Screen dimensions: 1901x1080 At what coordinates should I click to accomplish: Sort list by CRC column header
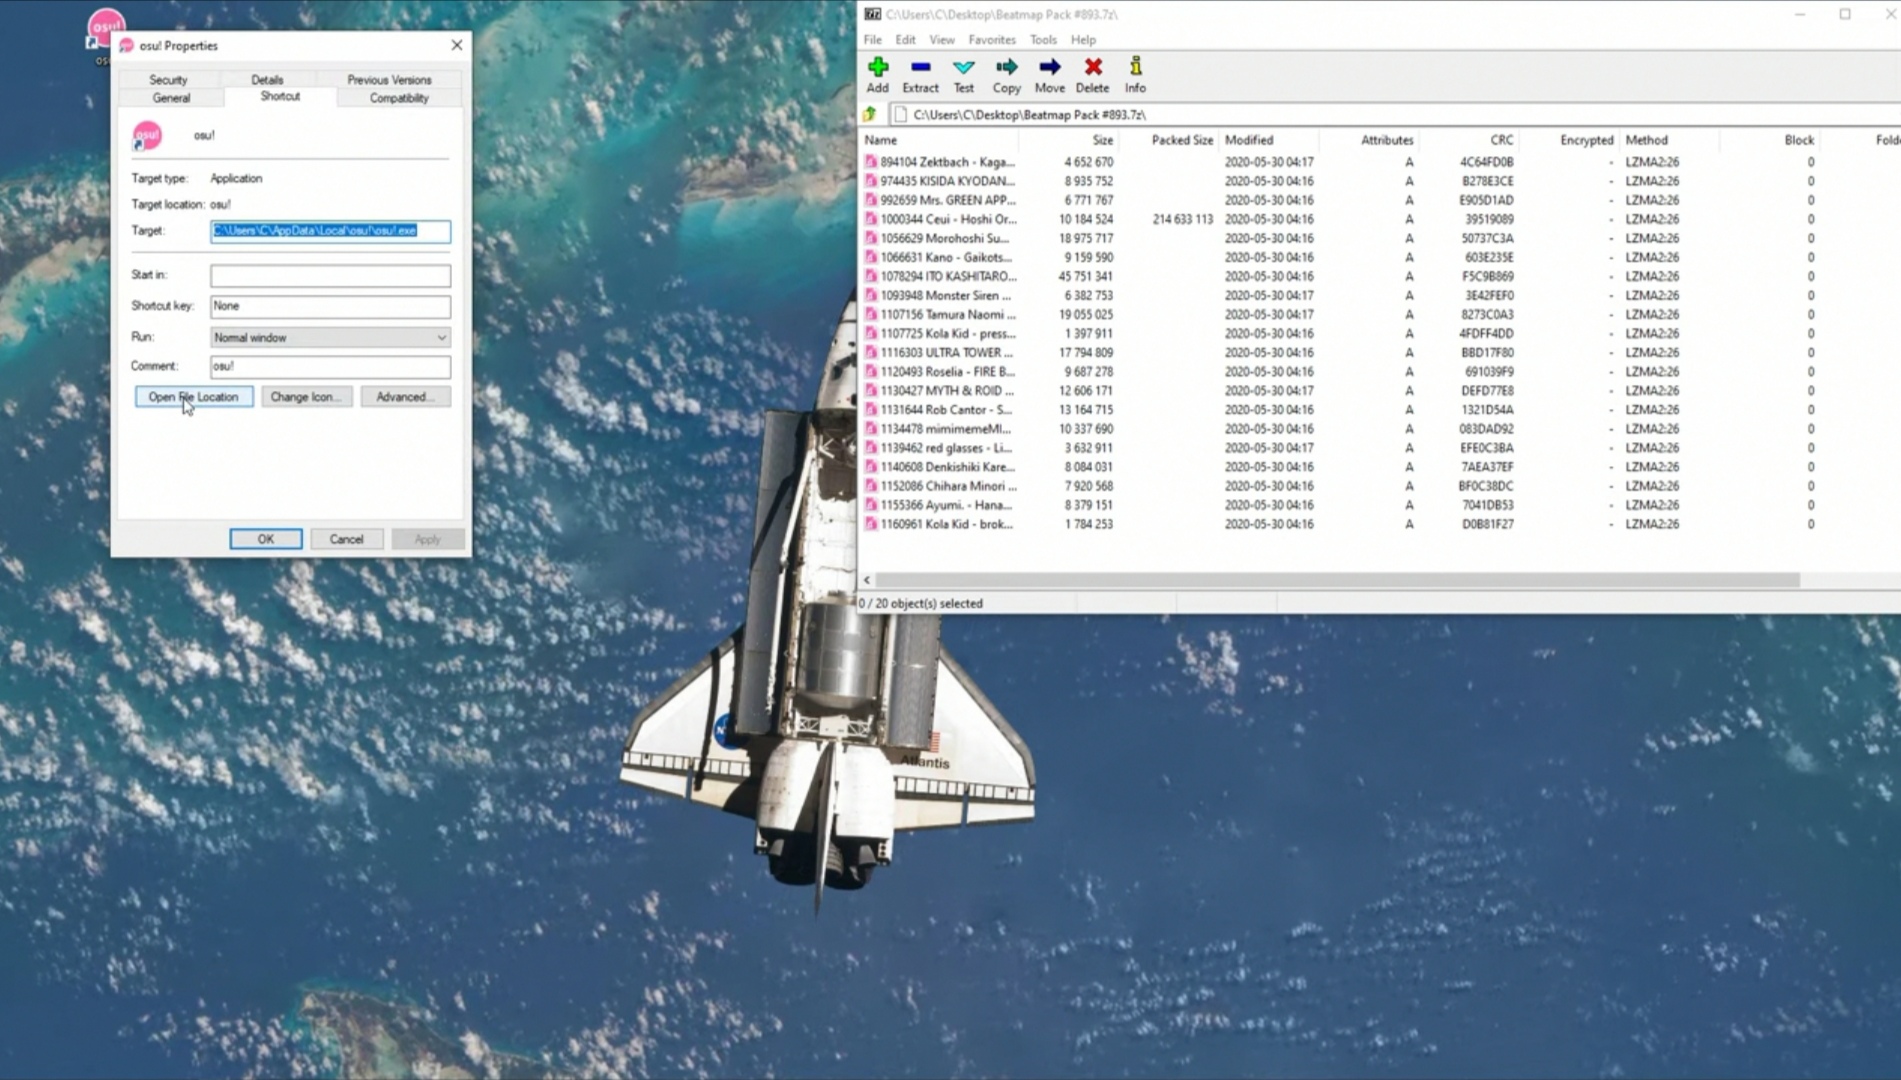pos(1468,140)
